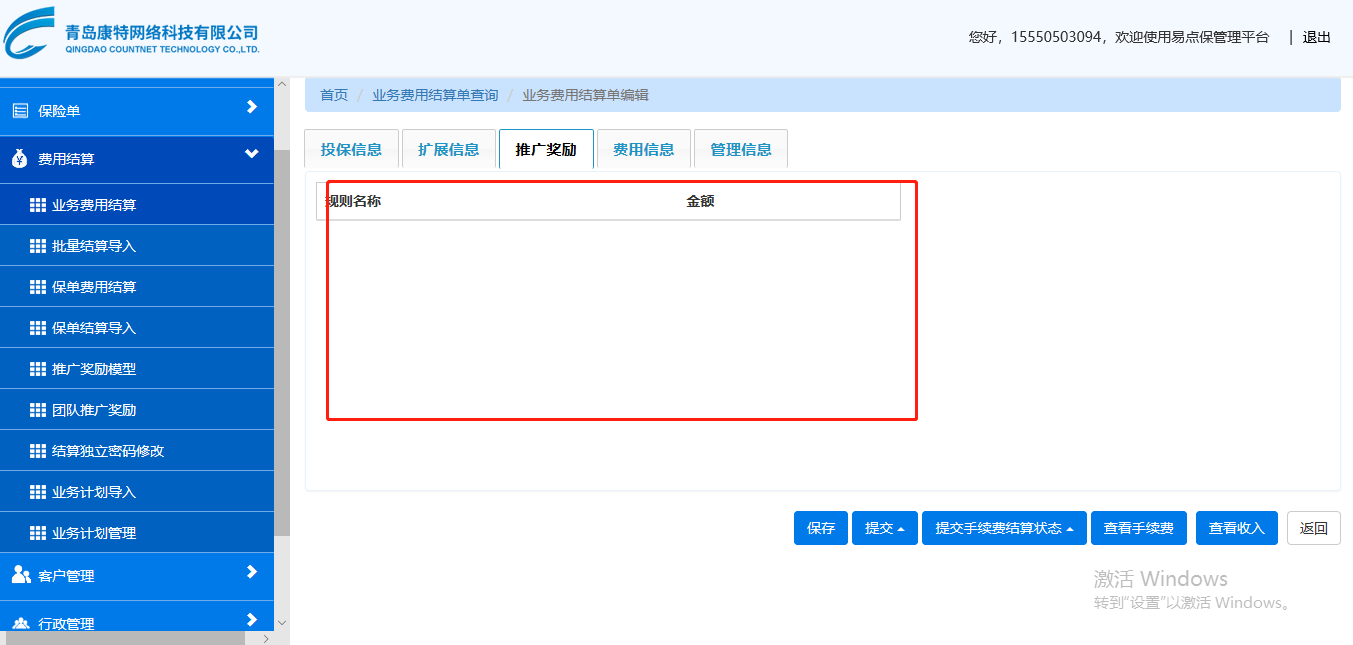Switch to the 费用信息 tab

643,149
